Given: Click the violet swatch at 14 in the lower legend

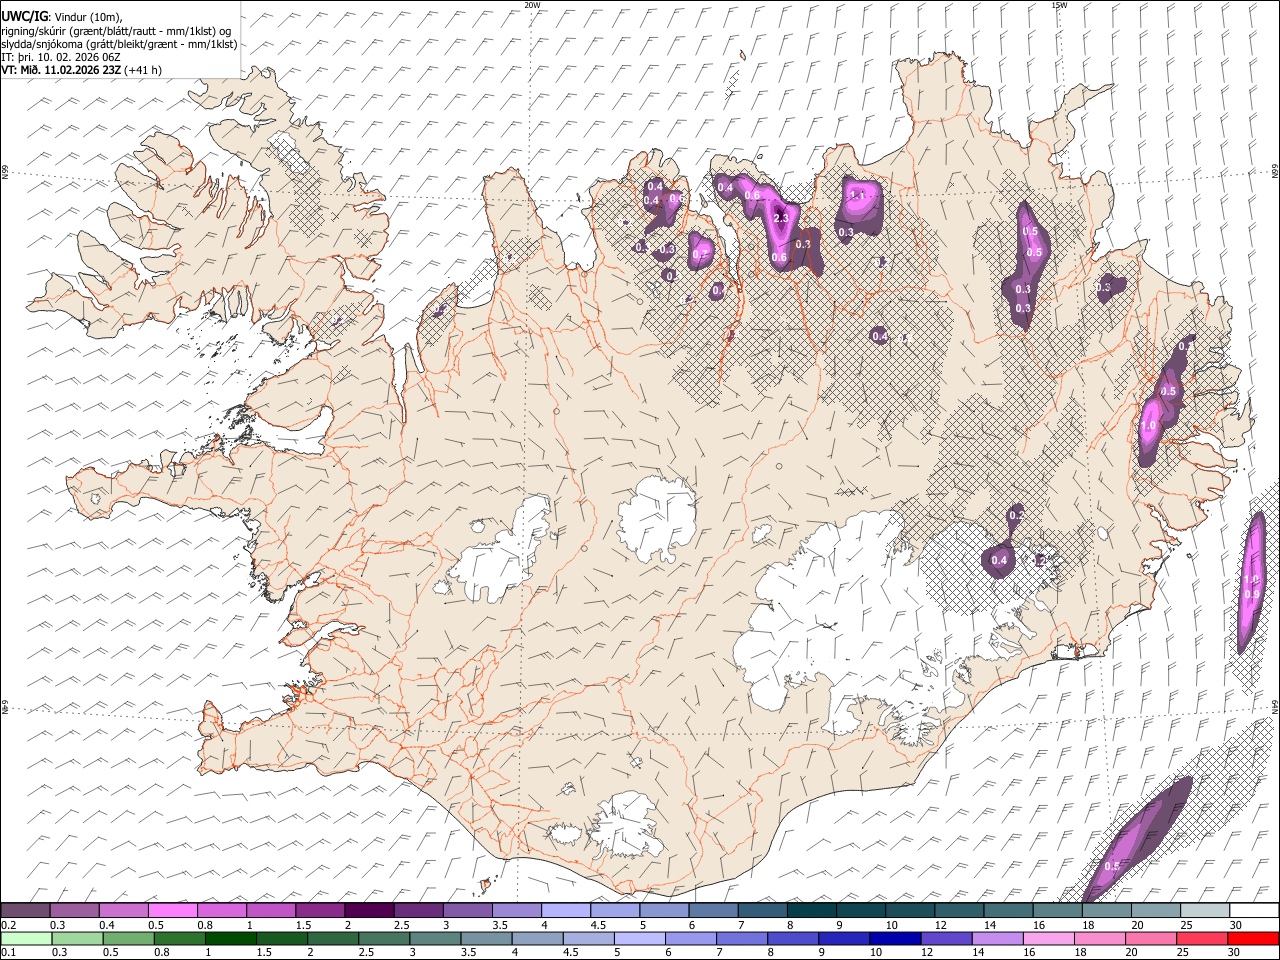Looking at the screenshot, I should click(998, 938).
